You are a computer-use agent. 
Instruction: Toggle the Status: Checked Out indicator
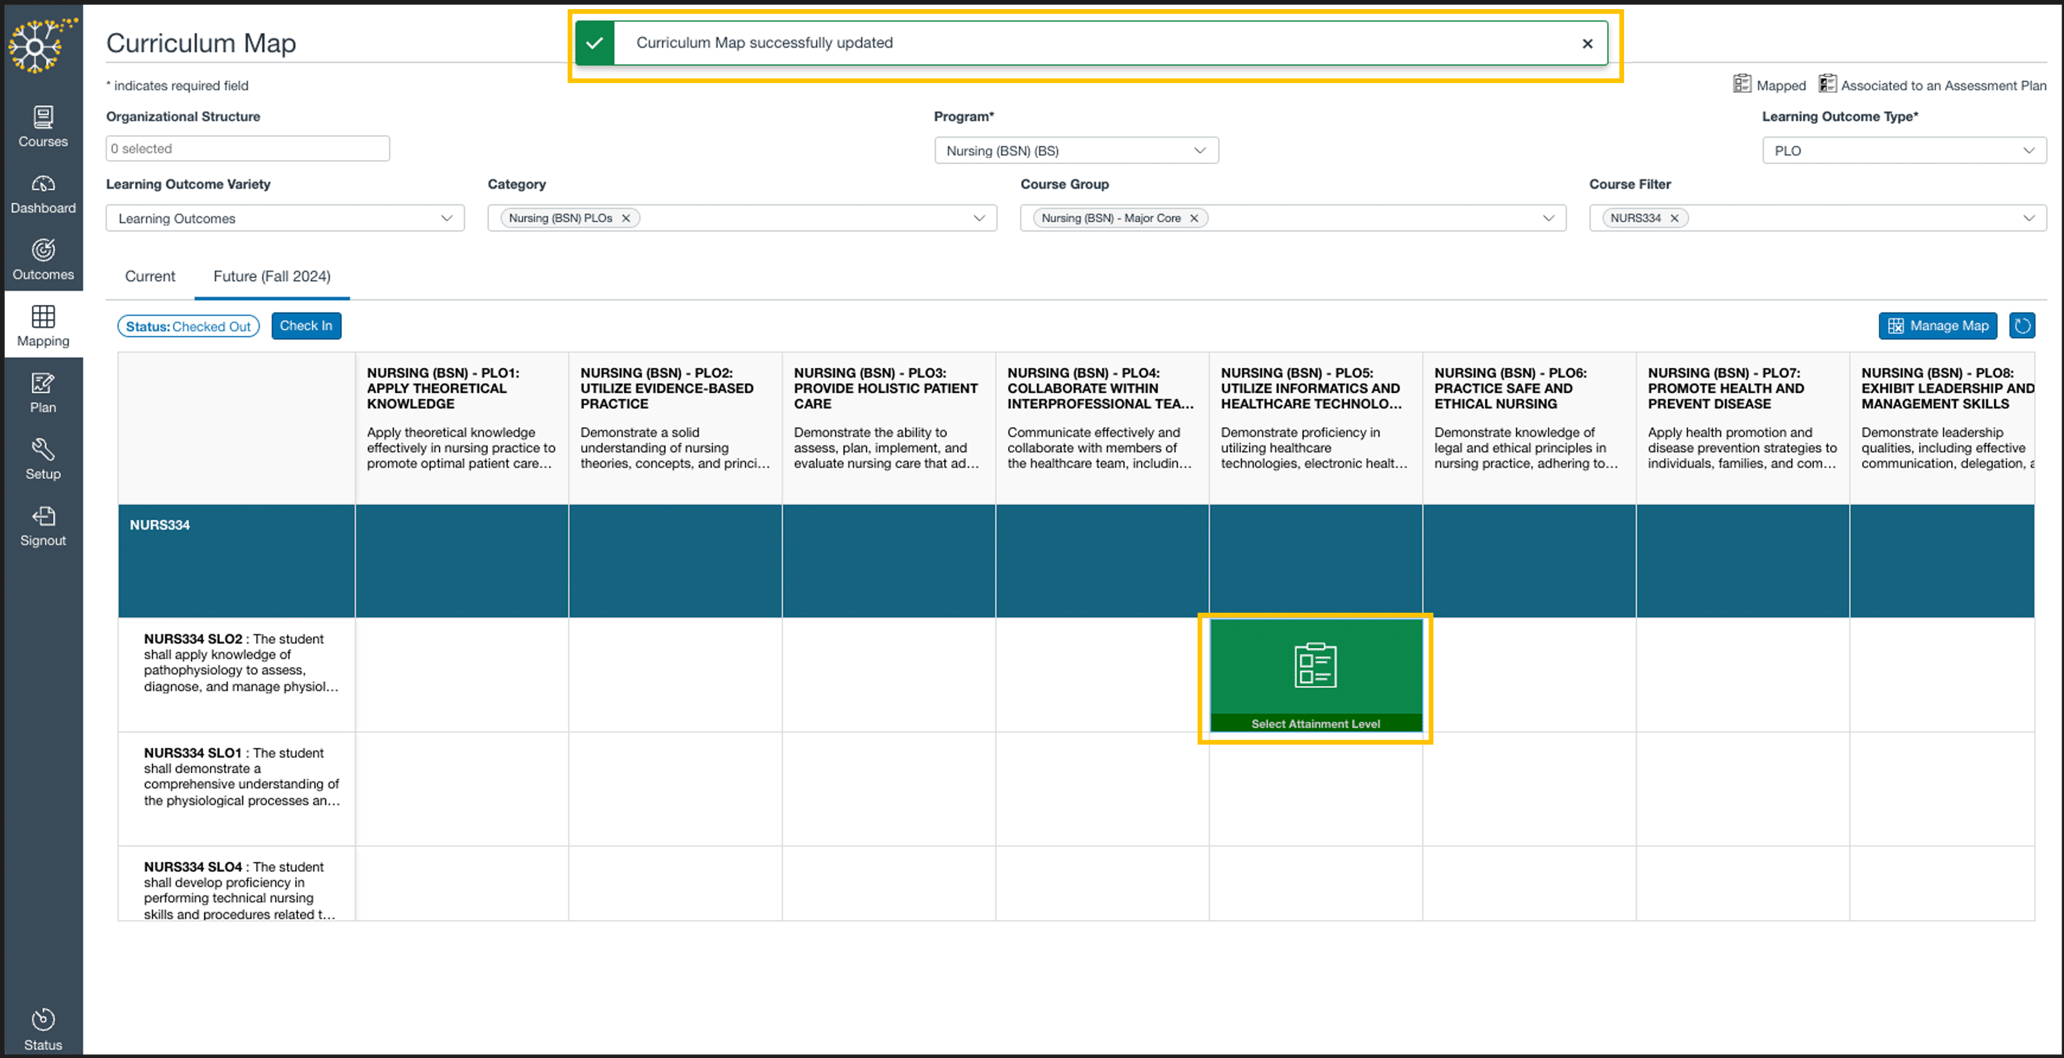coord(188,325)
